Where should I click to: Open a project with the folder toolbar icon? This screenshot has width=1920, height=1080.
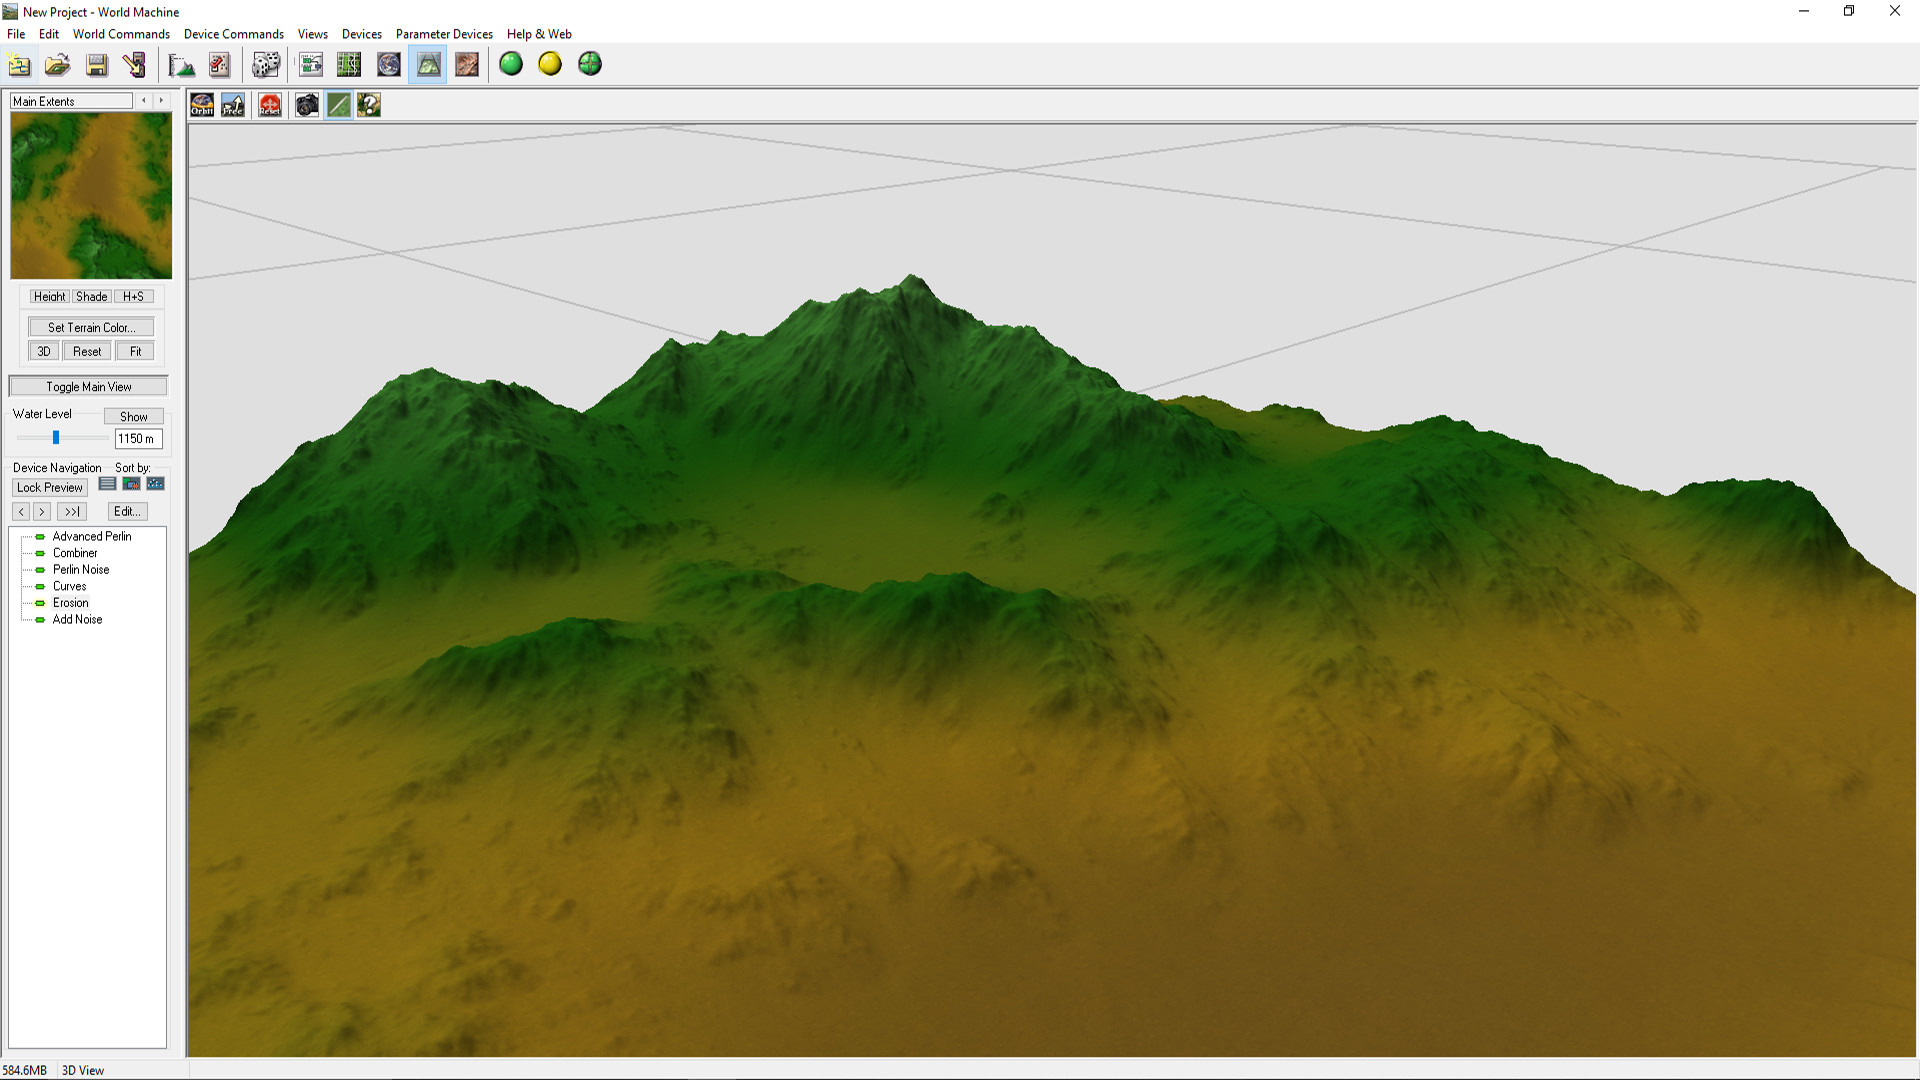(57, 64)
